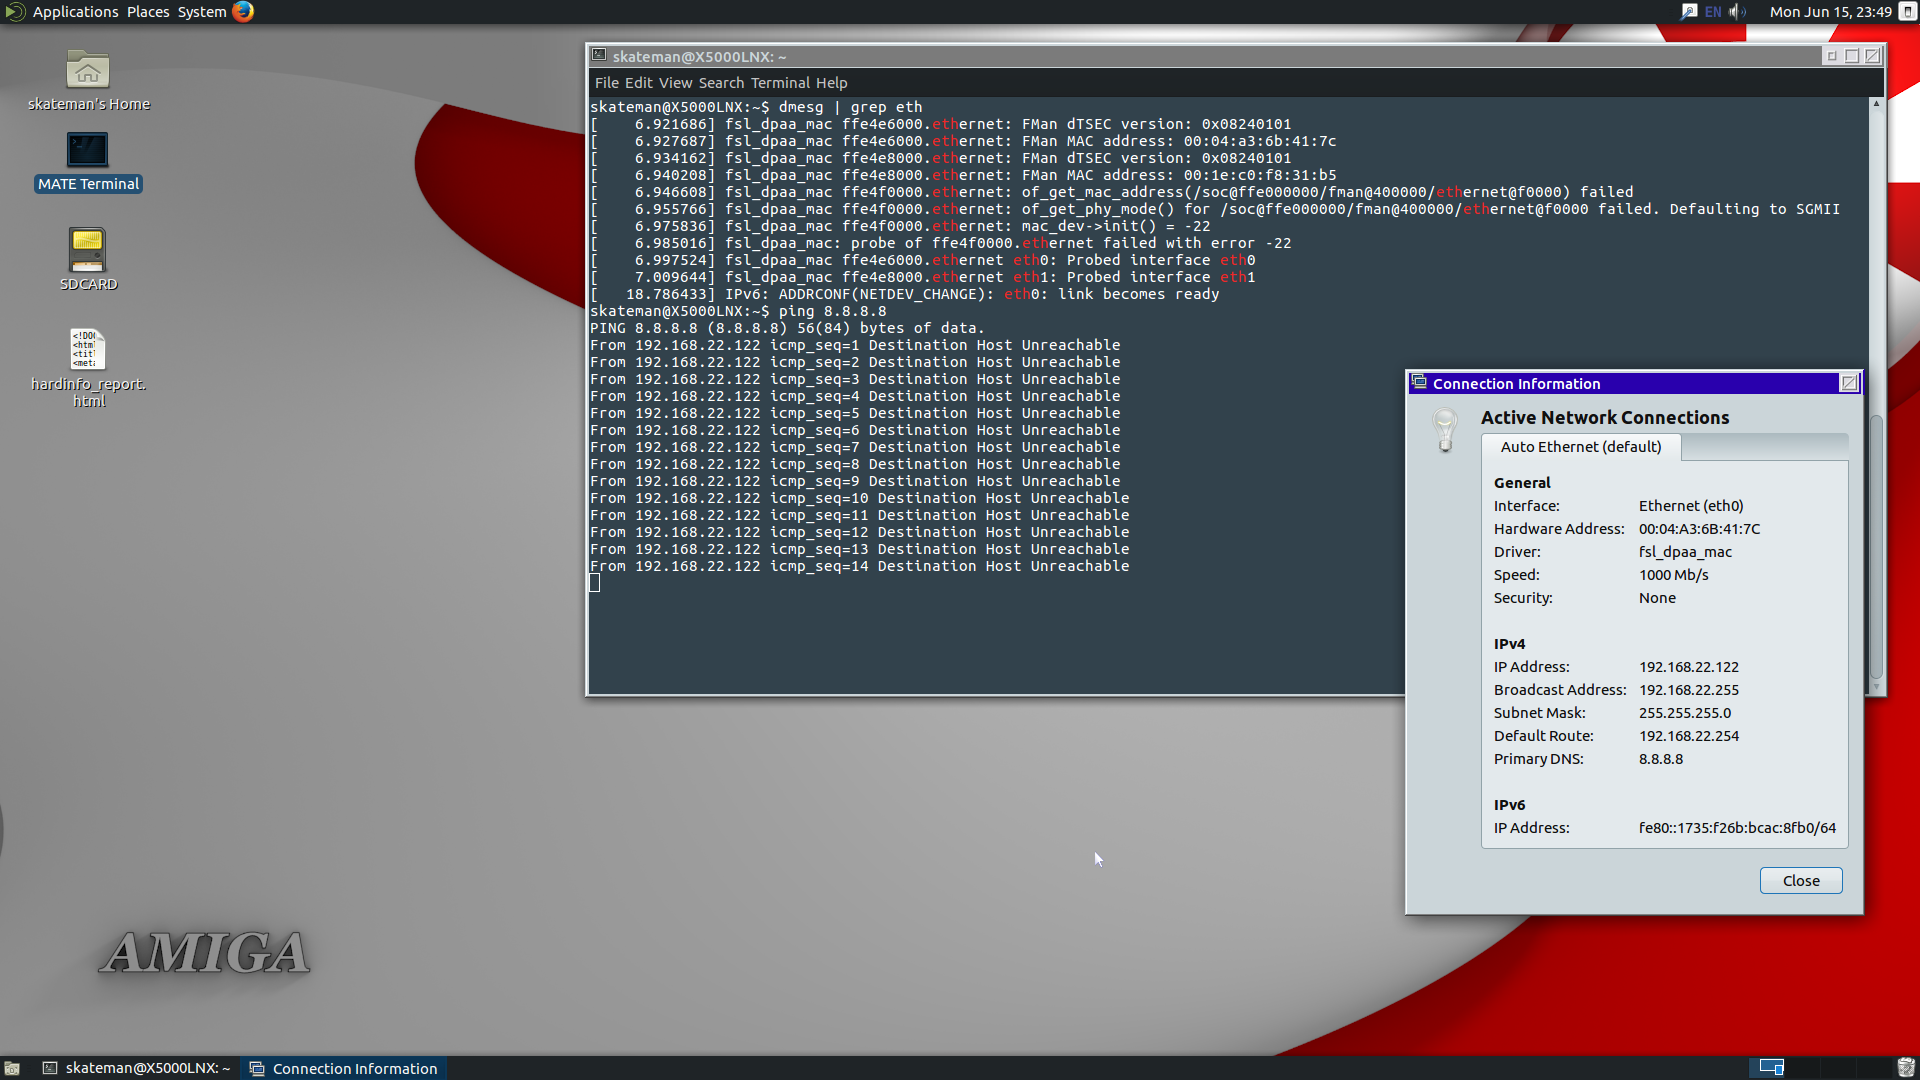The image size is (1920, 1080).
Task: Select the Auto Ethernet (default) tab
Action: tap(1580, 447)
